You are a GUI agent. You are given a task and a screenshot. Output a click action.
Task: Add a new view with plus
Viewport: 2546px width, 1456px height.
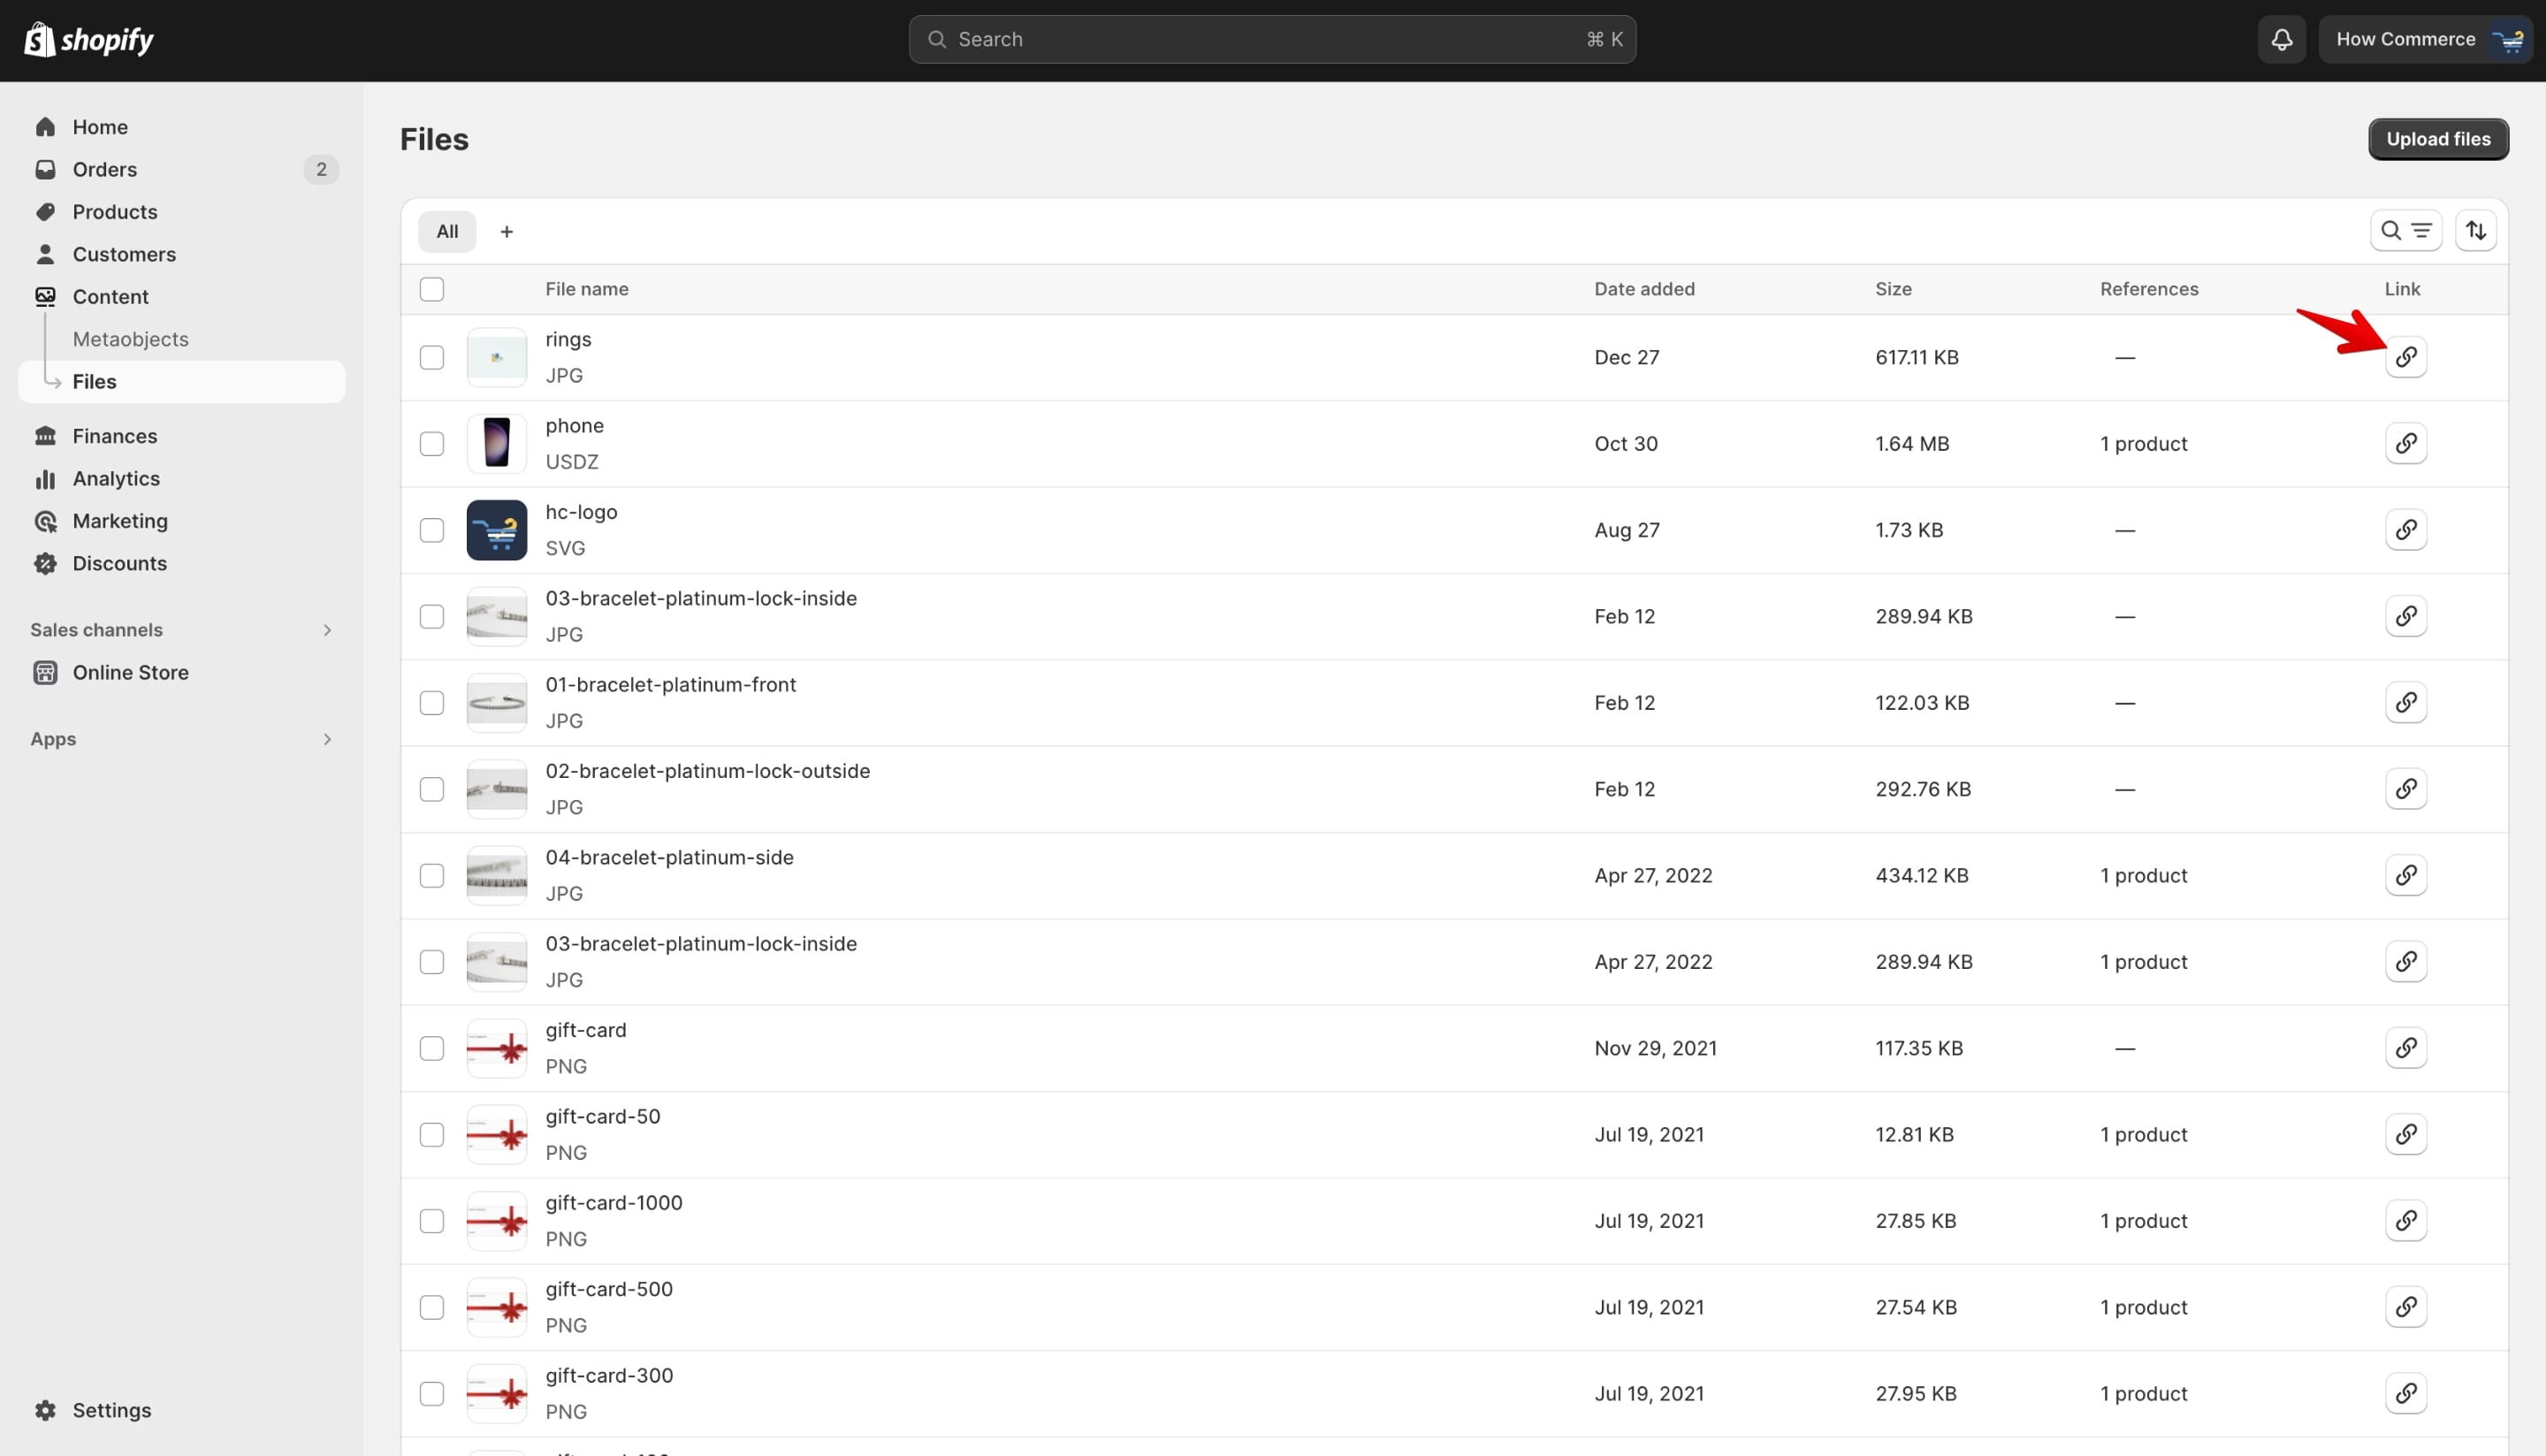click(506, 231)
